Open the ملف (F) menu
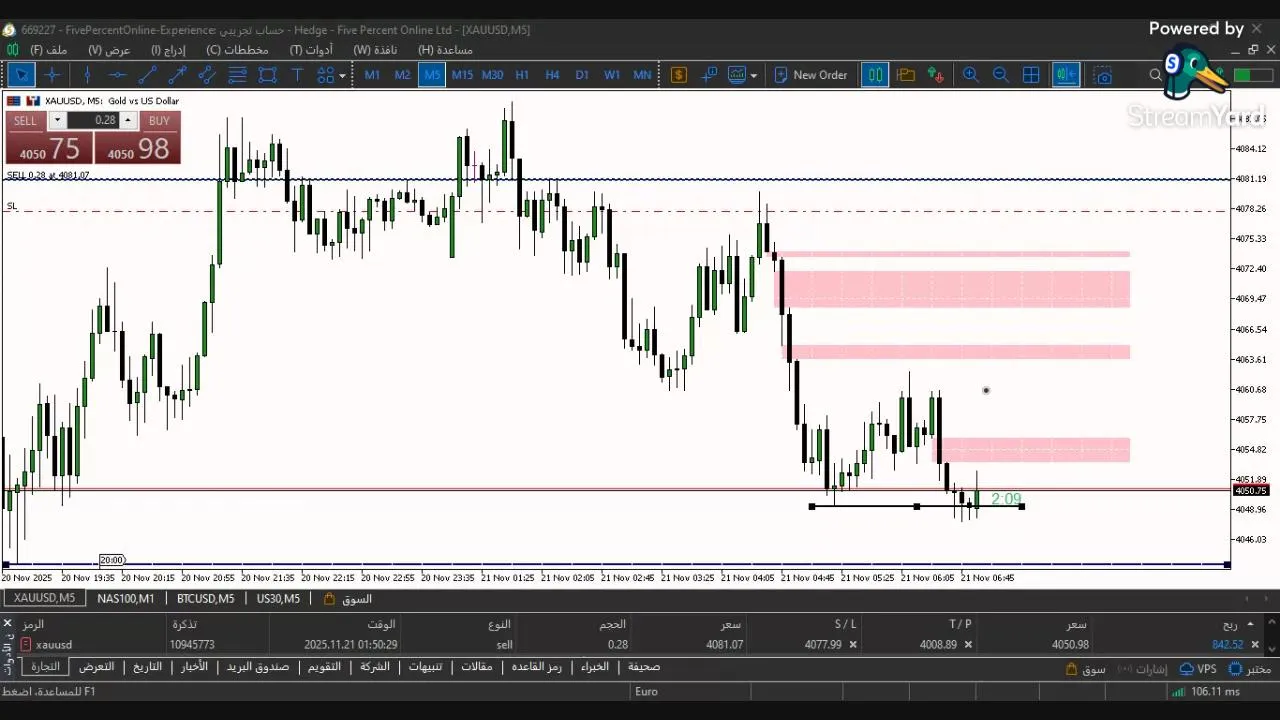The height and width of the screenshot is (720, 1280). tap(48, 49)
